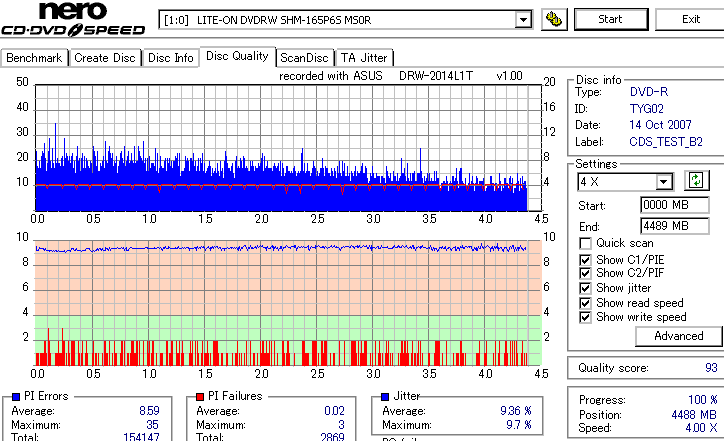Expand the 4 X scan speed dropdown
Screen dimensions: 724x441
(x=664, y=181)
